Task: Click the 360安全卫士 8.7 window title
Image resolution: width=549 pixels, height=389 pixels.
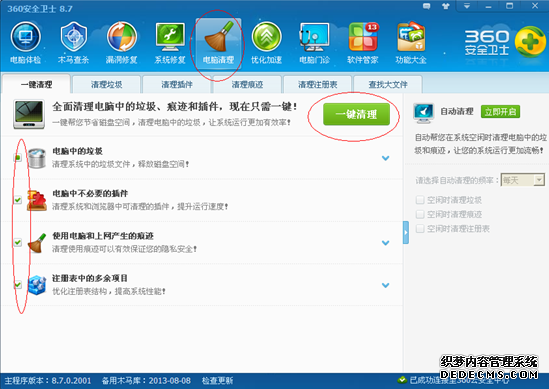Action: pos(40,8)
